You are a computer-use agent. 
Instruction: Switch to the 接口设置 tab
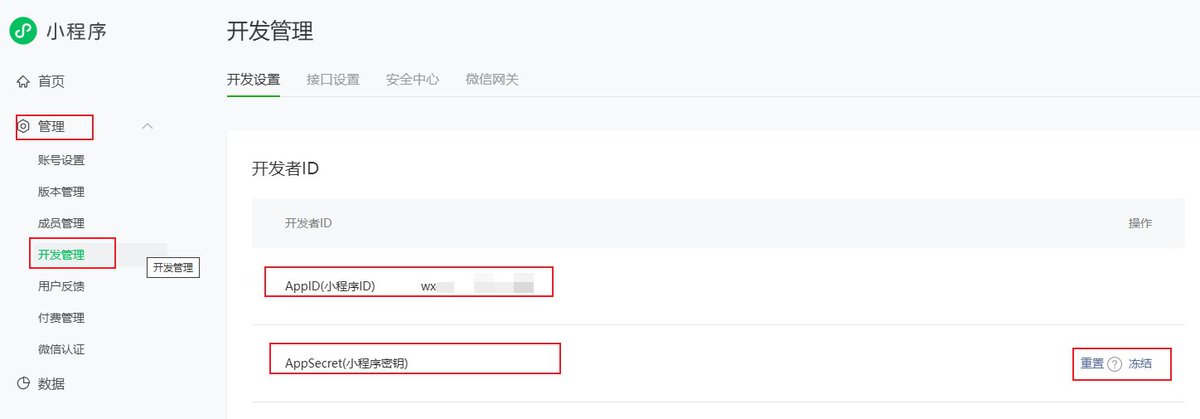point(333,79)
